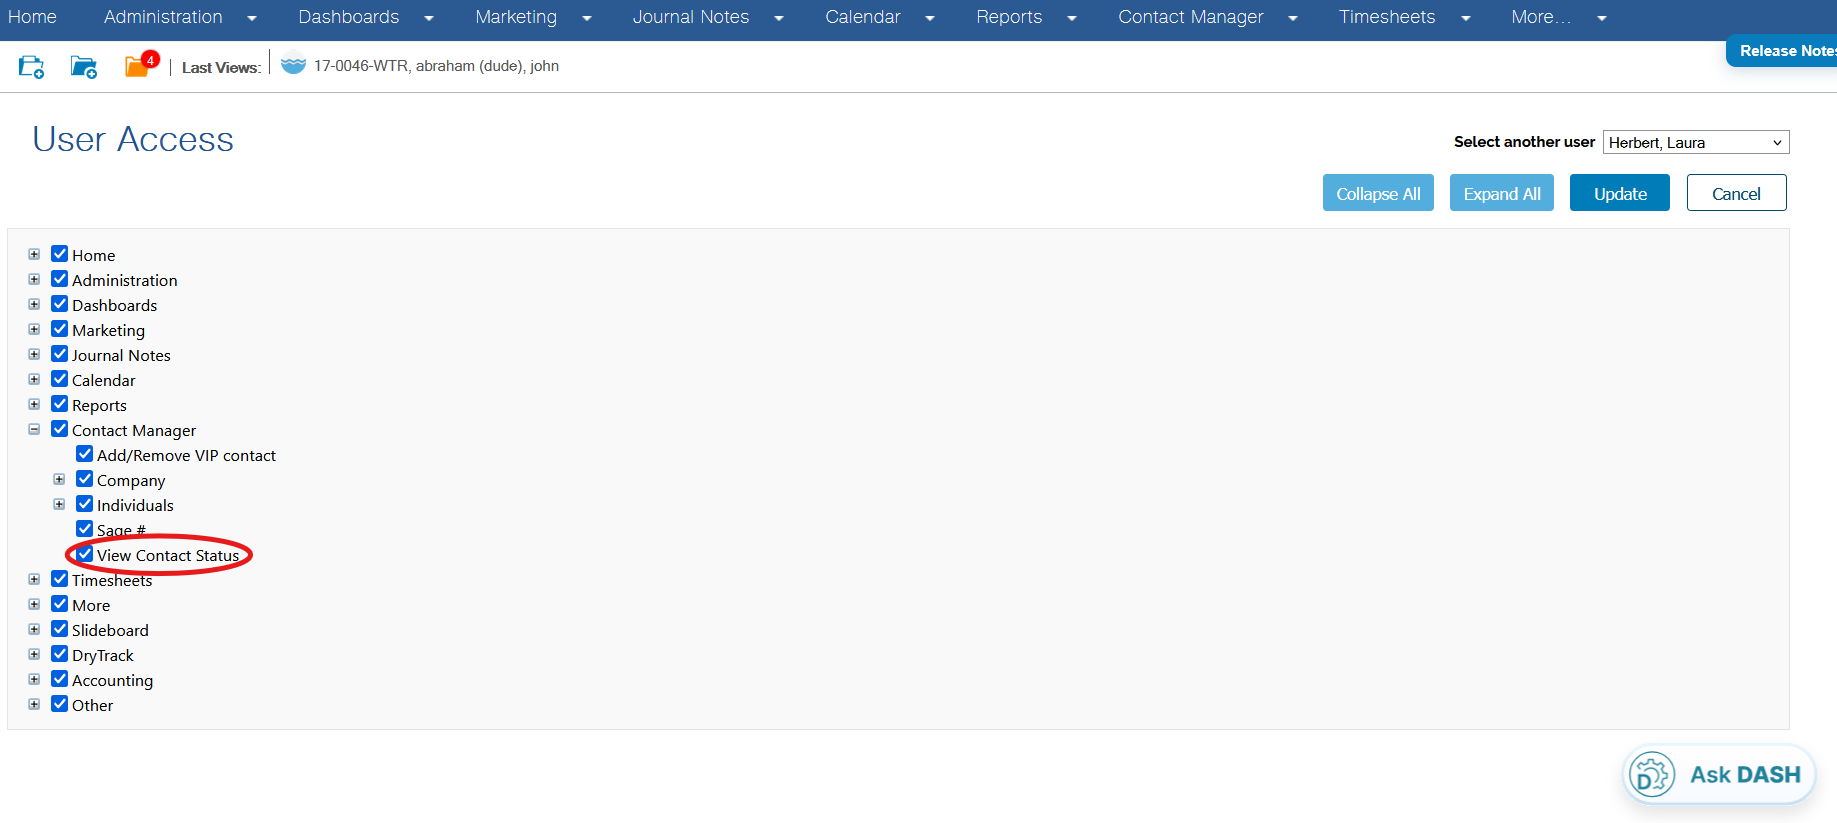Click the water job icon in Last Views
1837x823 pixels.
[x=293, y=65]
